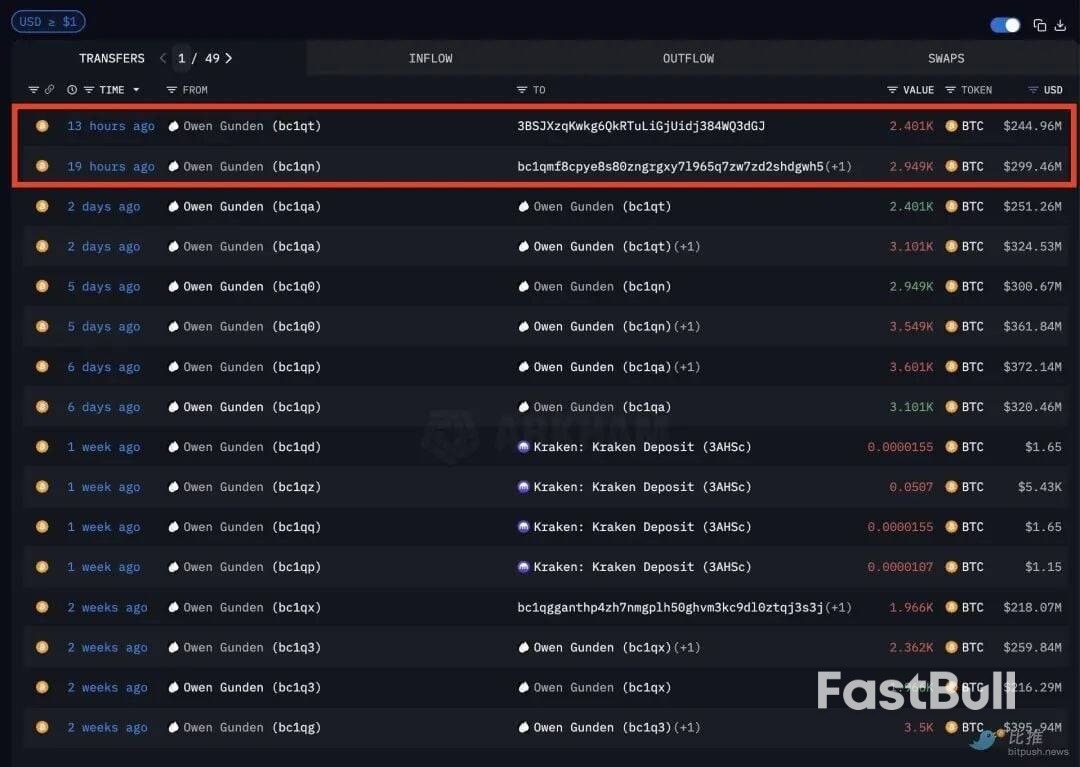Screen dimensions: 1080x767
Task: Open the USD column filter icon
Action: coord(1033,90)
